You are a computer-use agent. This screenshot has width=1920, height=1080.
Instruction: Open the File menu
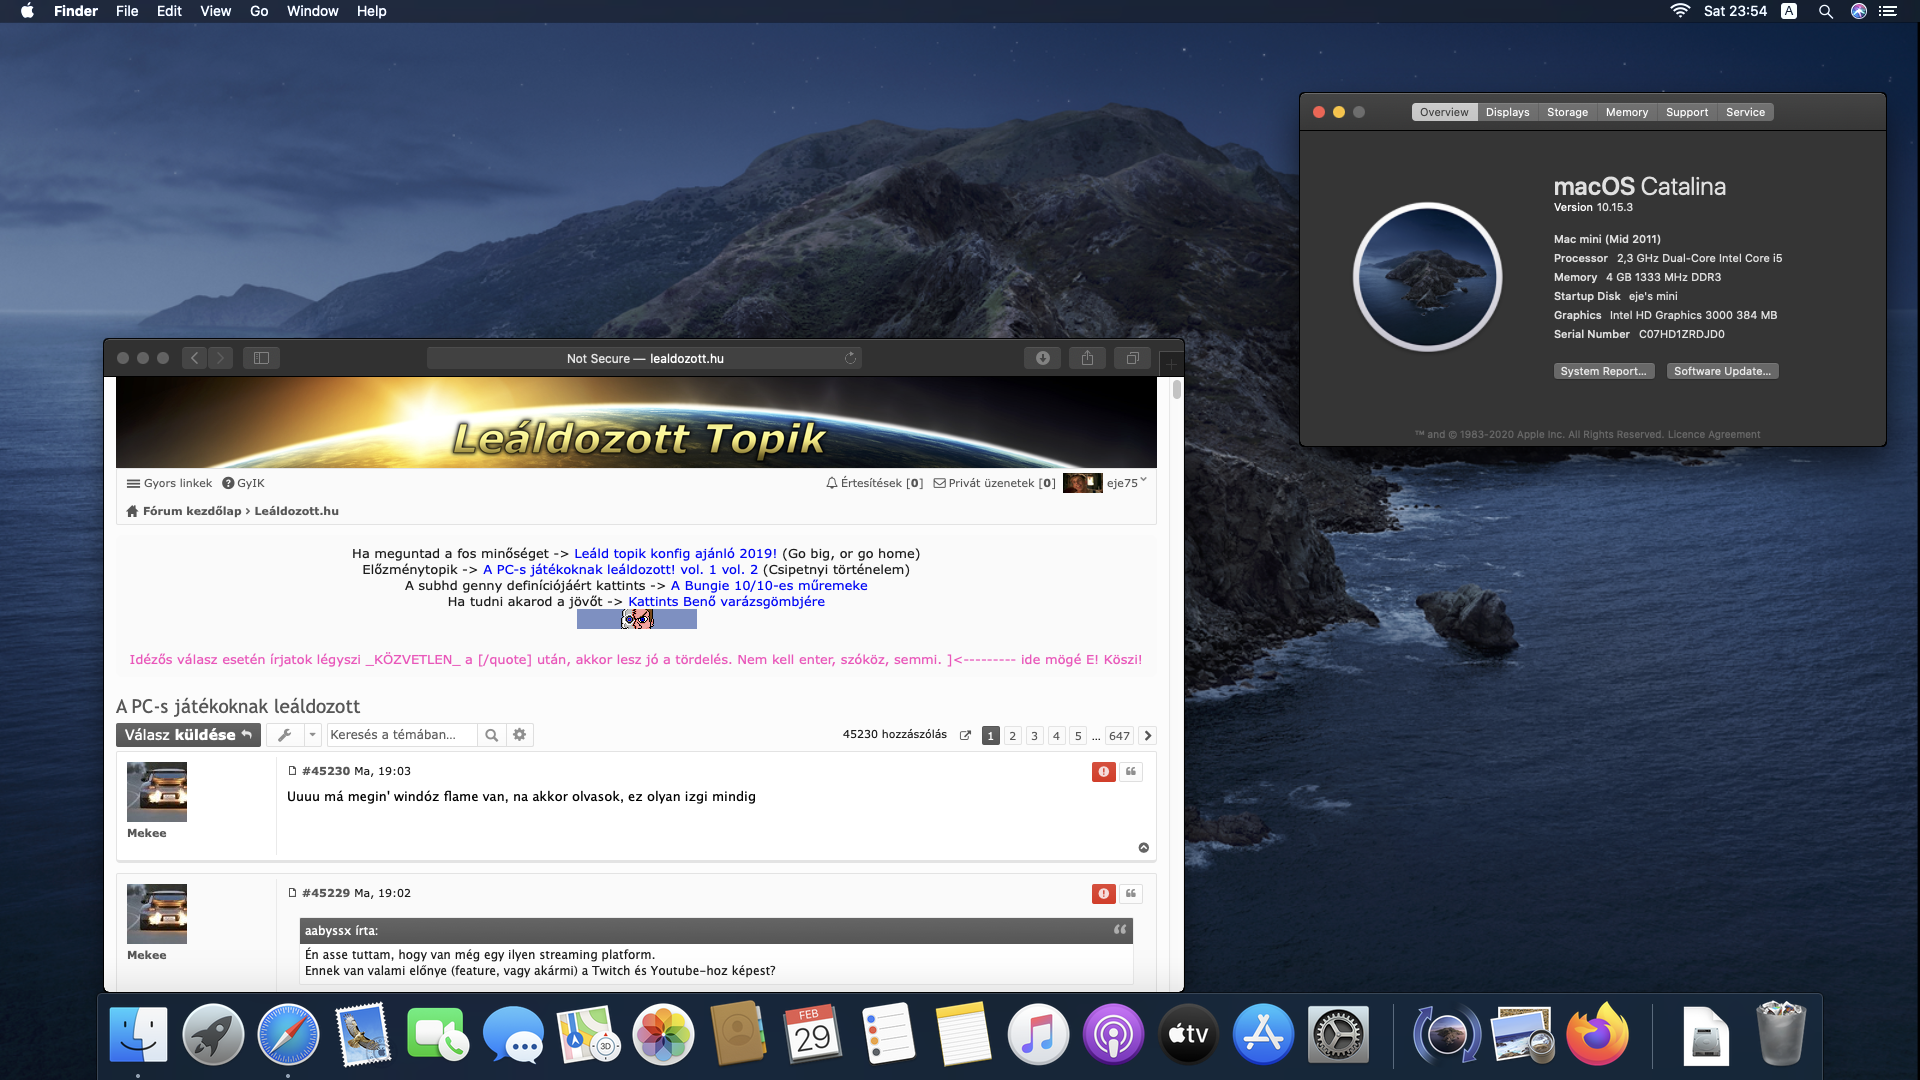[x=127, y=11]
